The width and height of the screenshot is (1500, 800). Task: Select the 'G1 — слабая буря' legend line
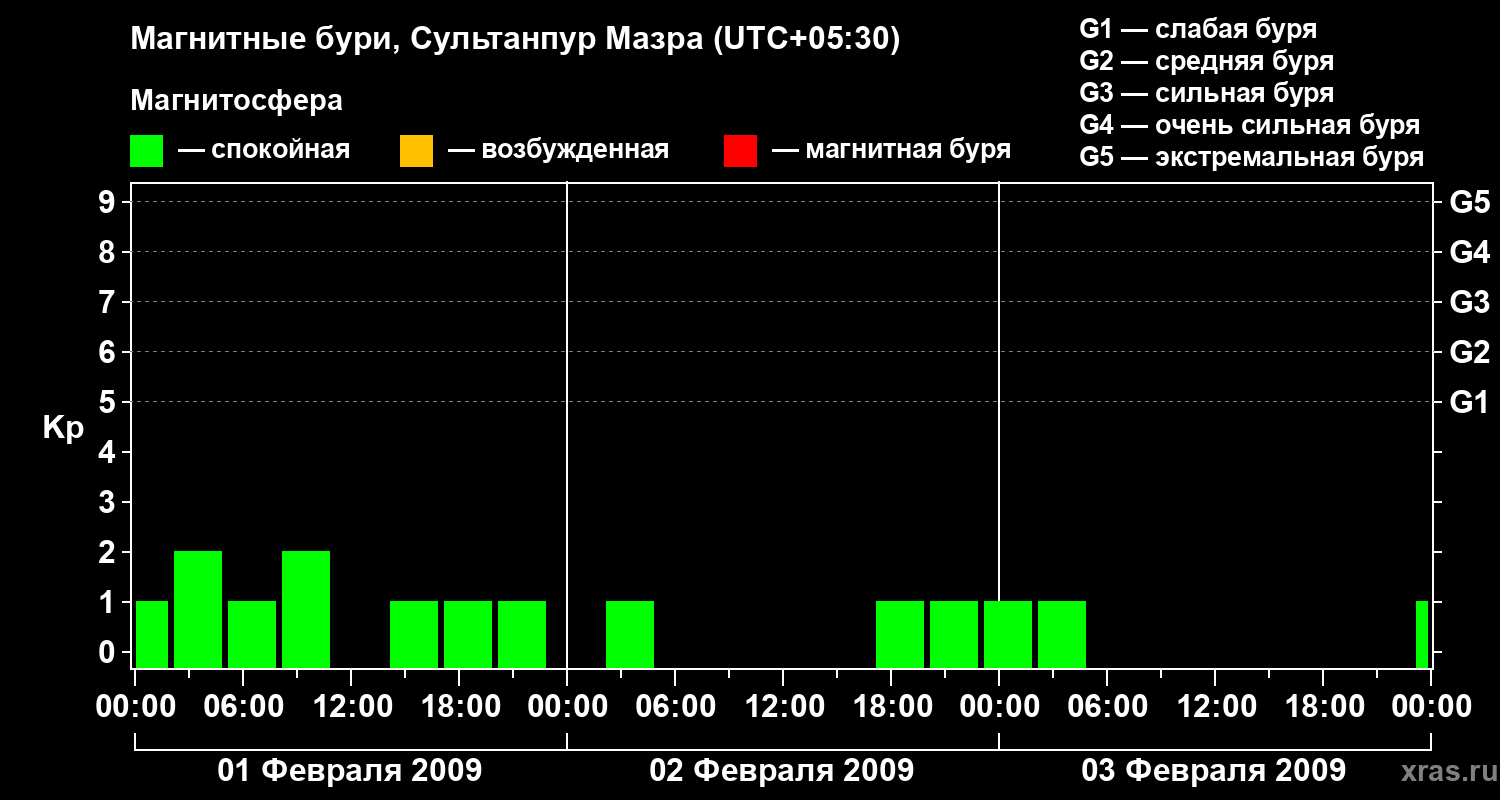coord(1198,29)
